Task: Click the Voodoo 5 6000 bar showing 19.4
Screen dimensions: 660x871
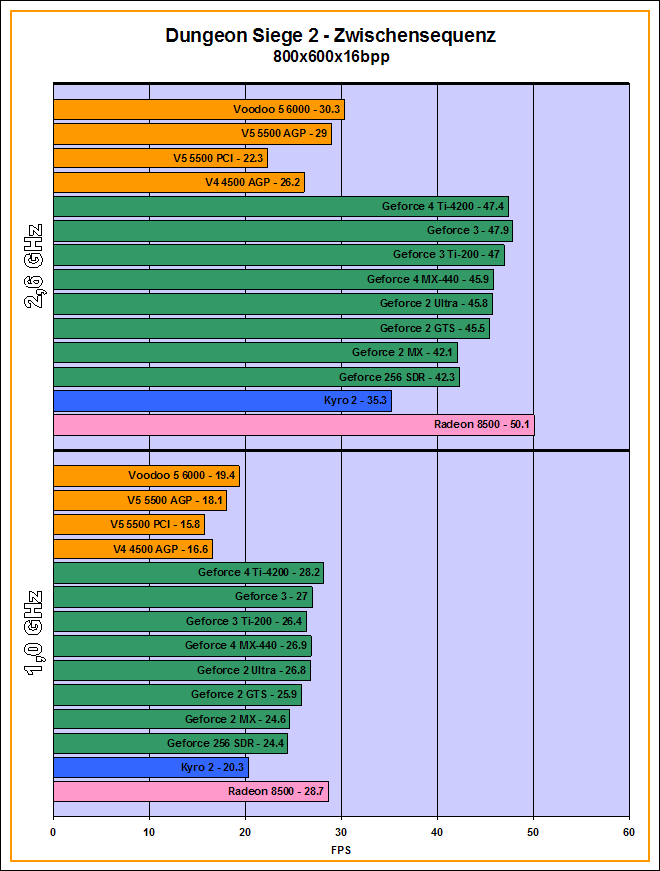Action: [x=146, y=476]
